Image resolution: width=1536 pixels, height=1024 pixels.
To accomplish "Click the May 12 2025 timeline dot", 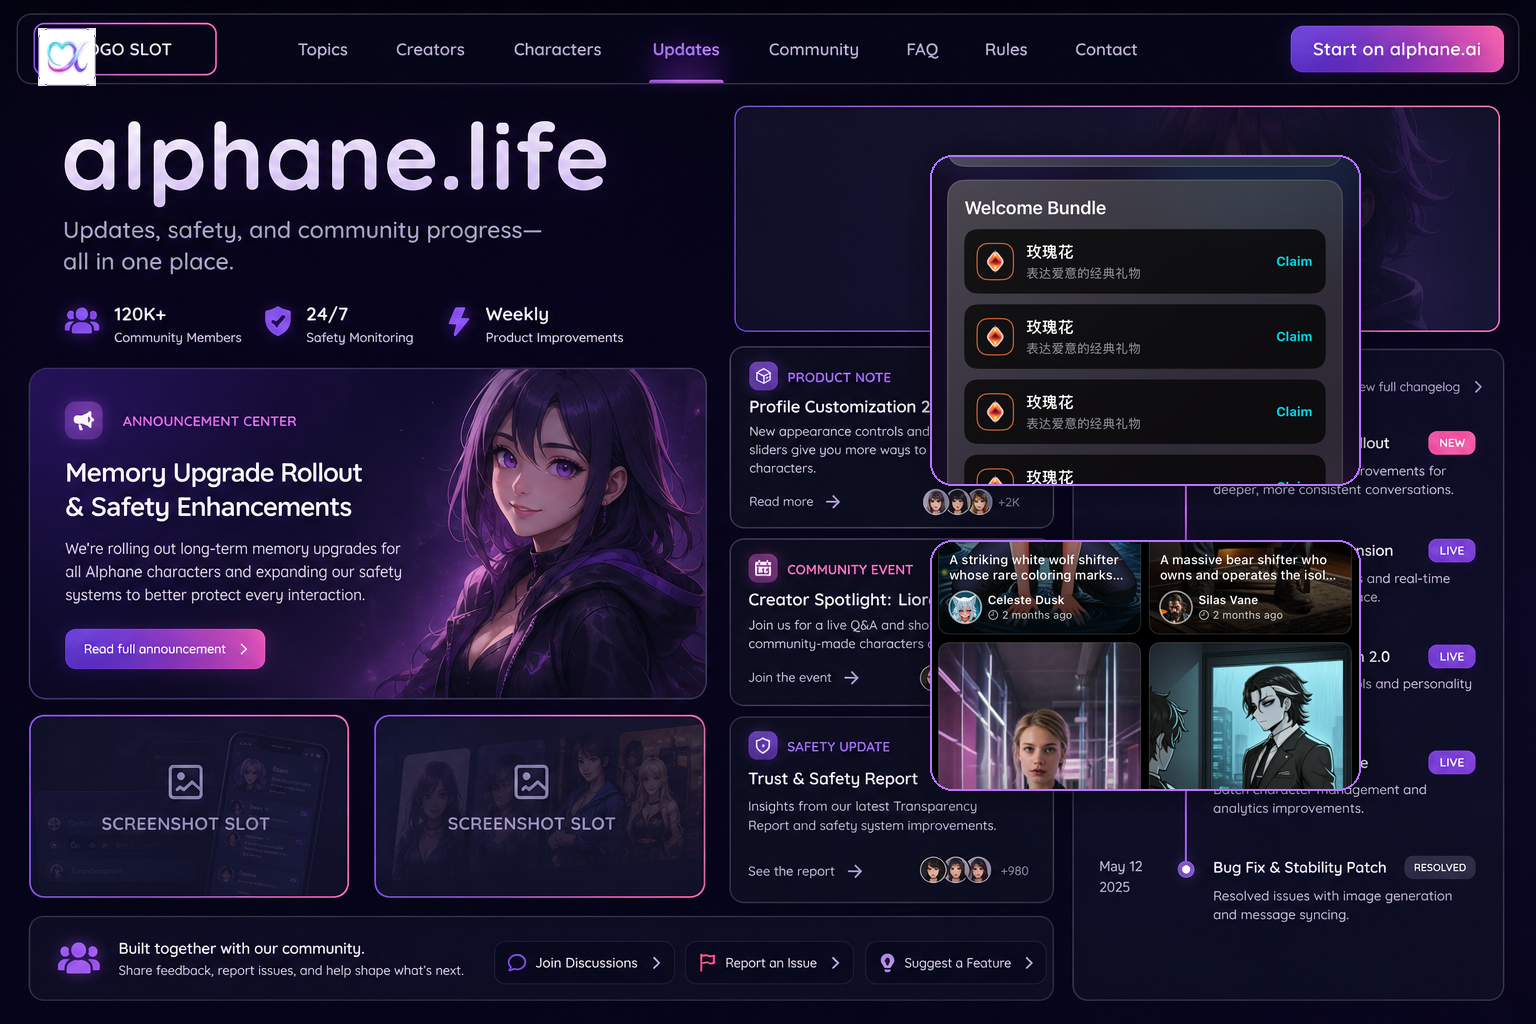I will 1186,869.
